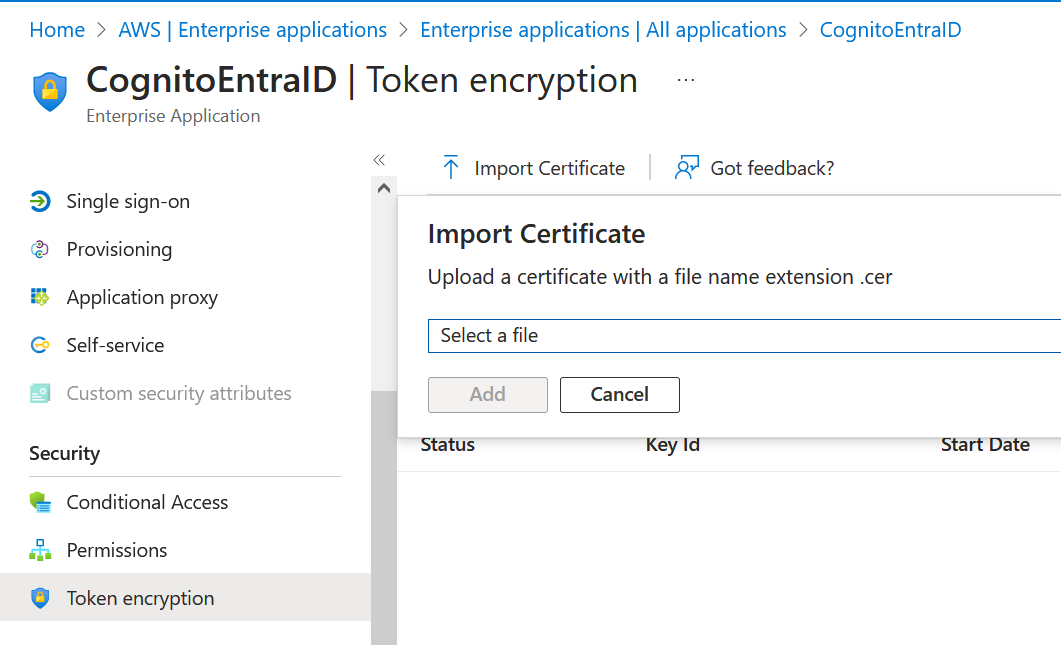The image size is (1061, 645).
Task: Navigate to Conditional Access page
Action: 147,502
